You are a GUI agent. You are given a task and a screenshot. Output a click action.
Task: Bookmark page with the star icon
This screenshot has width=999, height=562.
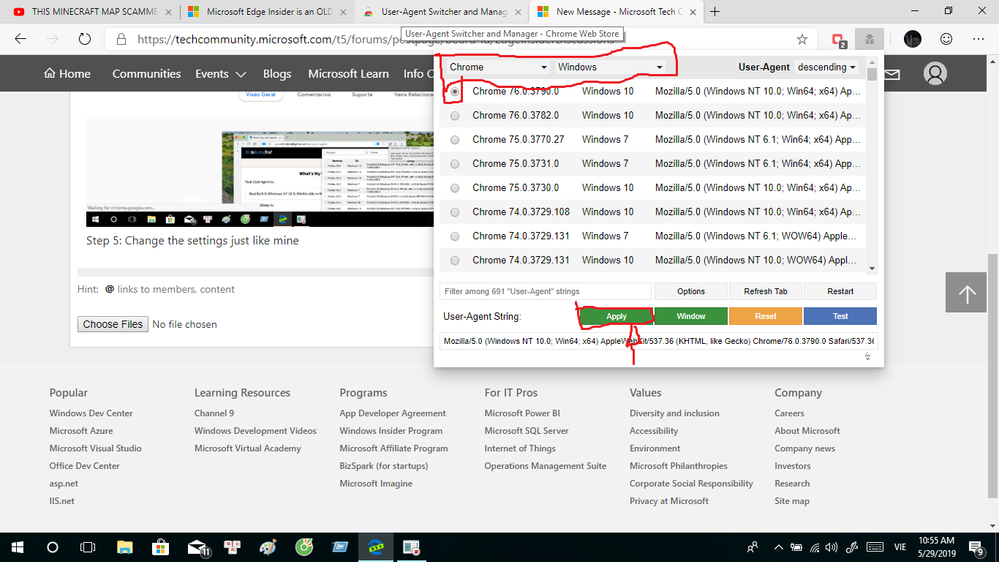[801, 40]
